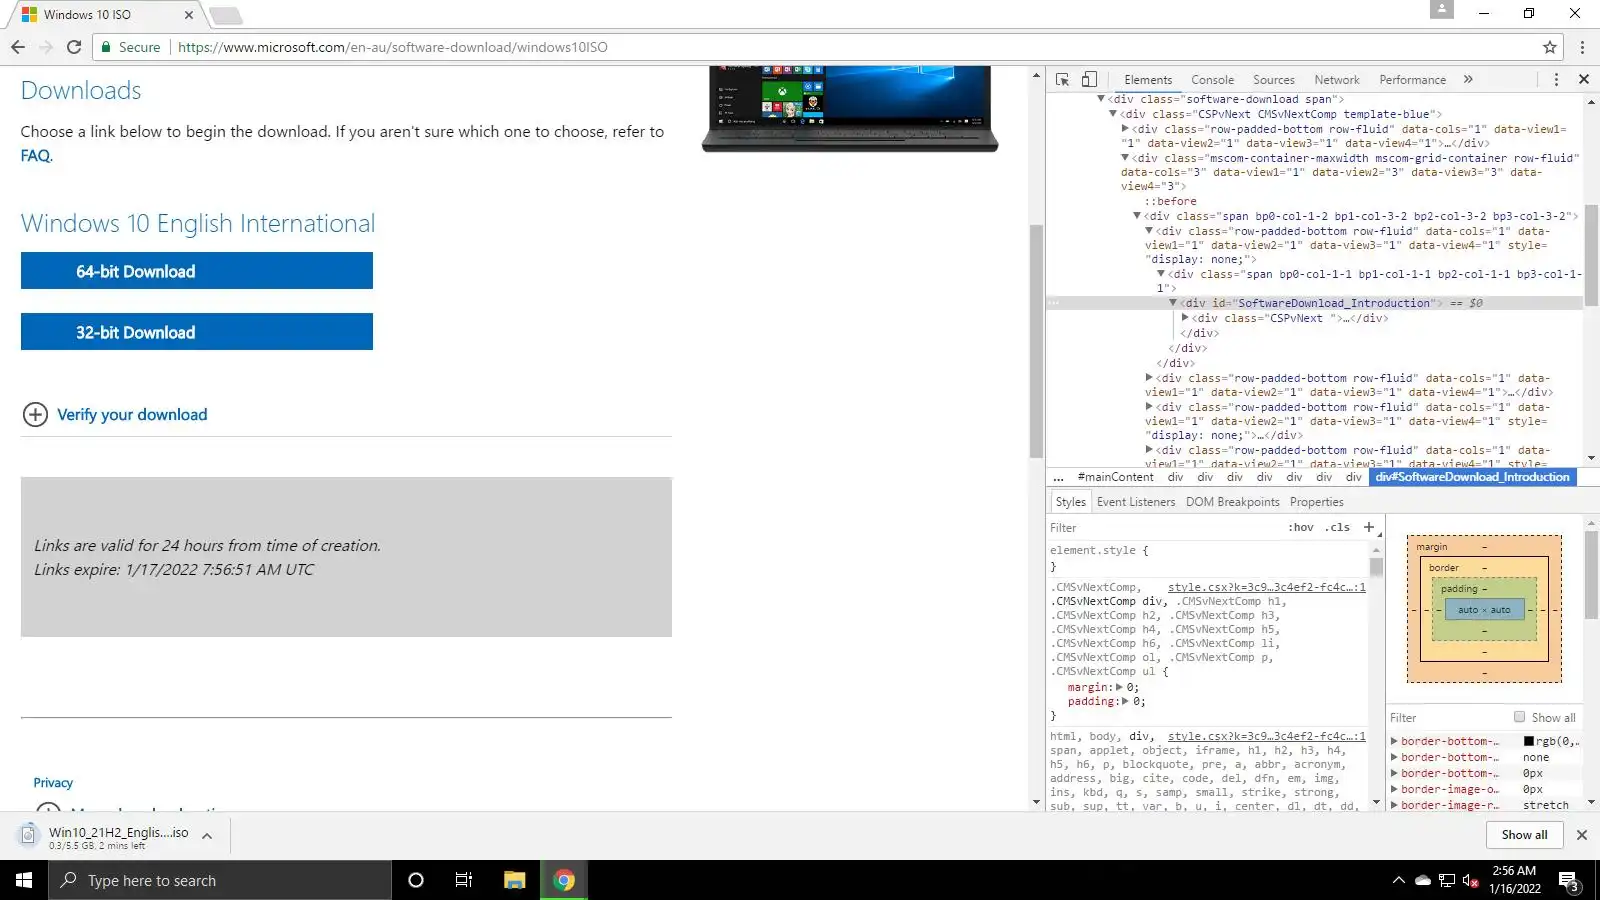This screenshot has height=900, width=1600.
Task: Open Task View on the taskbar
Action: 464,880
